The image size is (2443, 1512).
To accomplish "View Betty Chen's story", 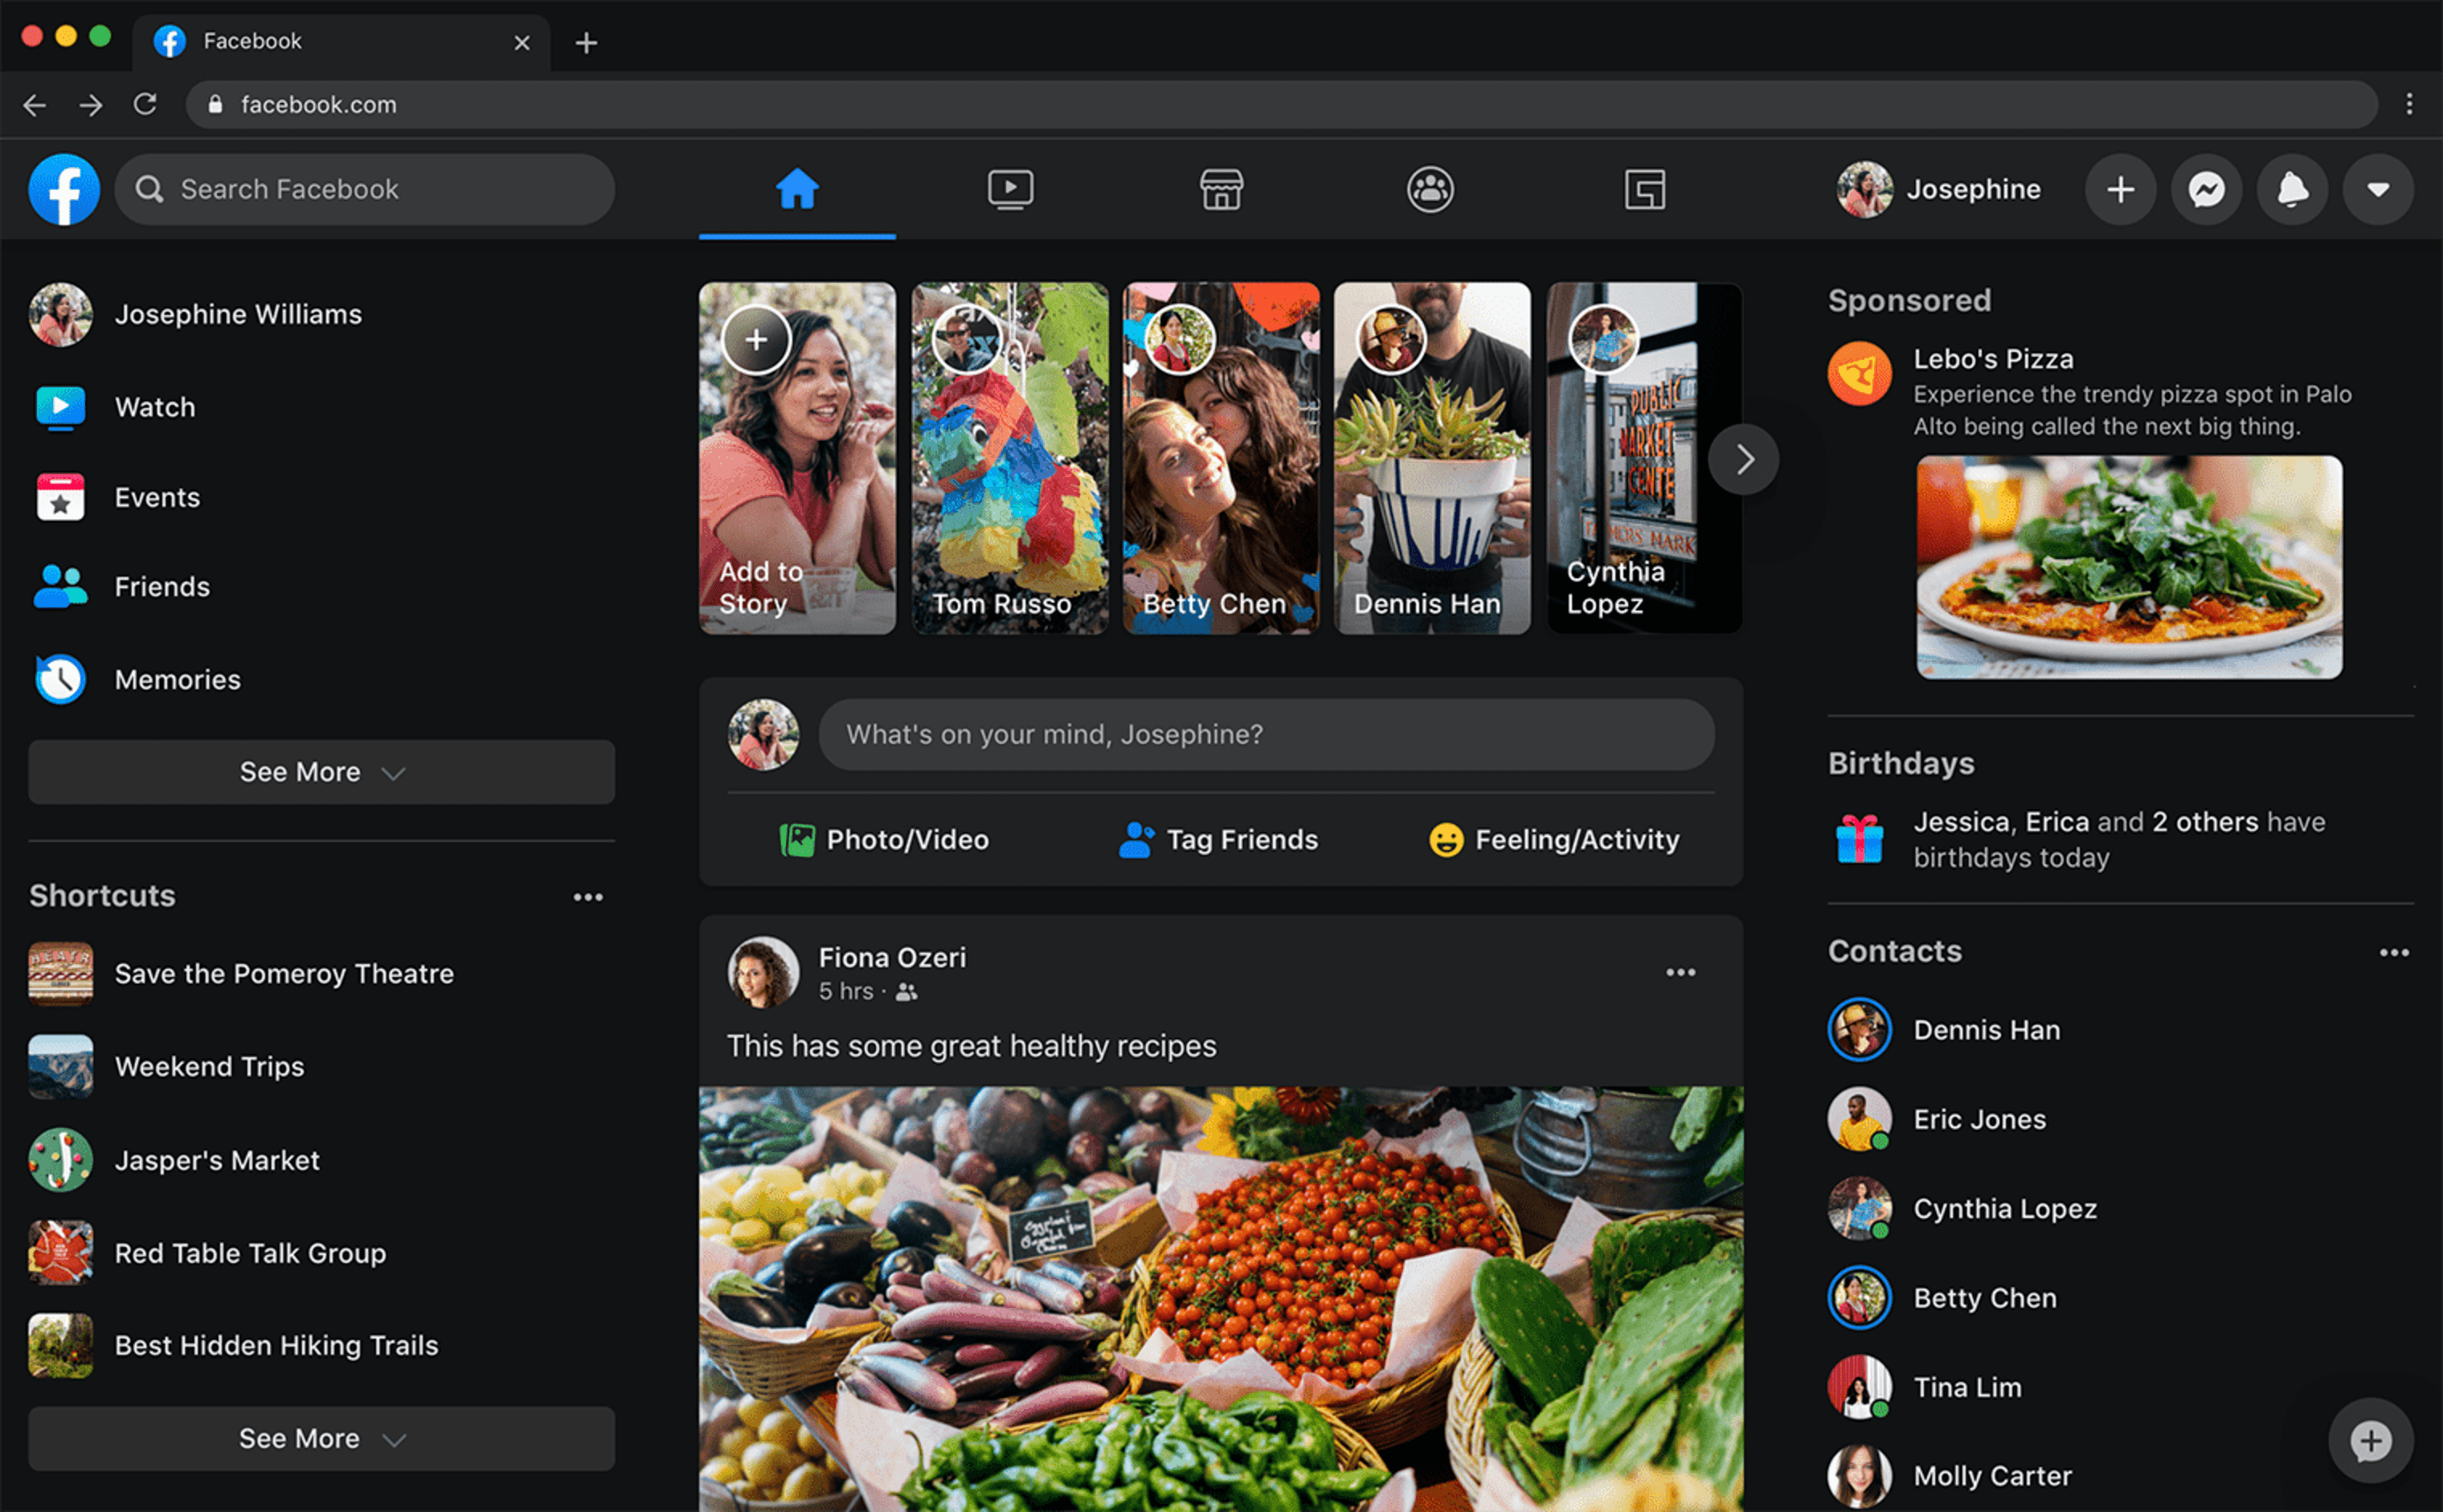I will [x=1221, y=458].
